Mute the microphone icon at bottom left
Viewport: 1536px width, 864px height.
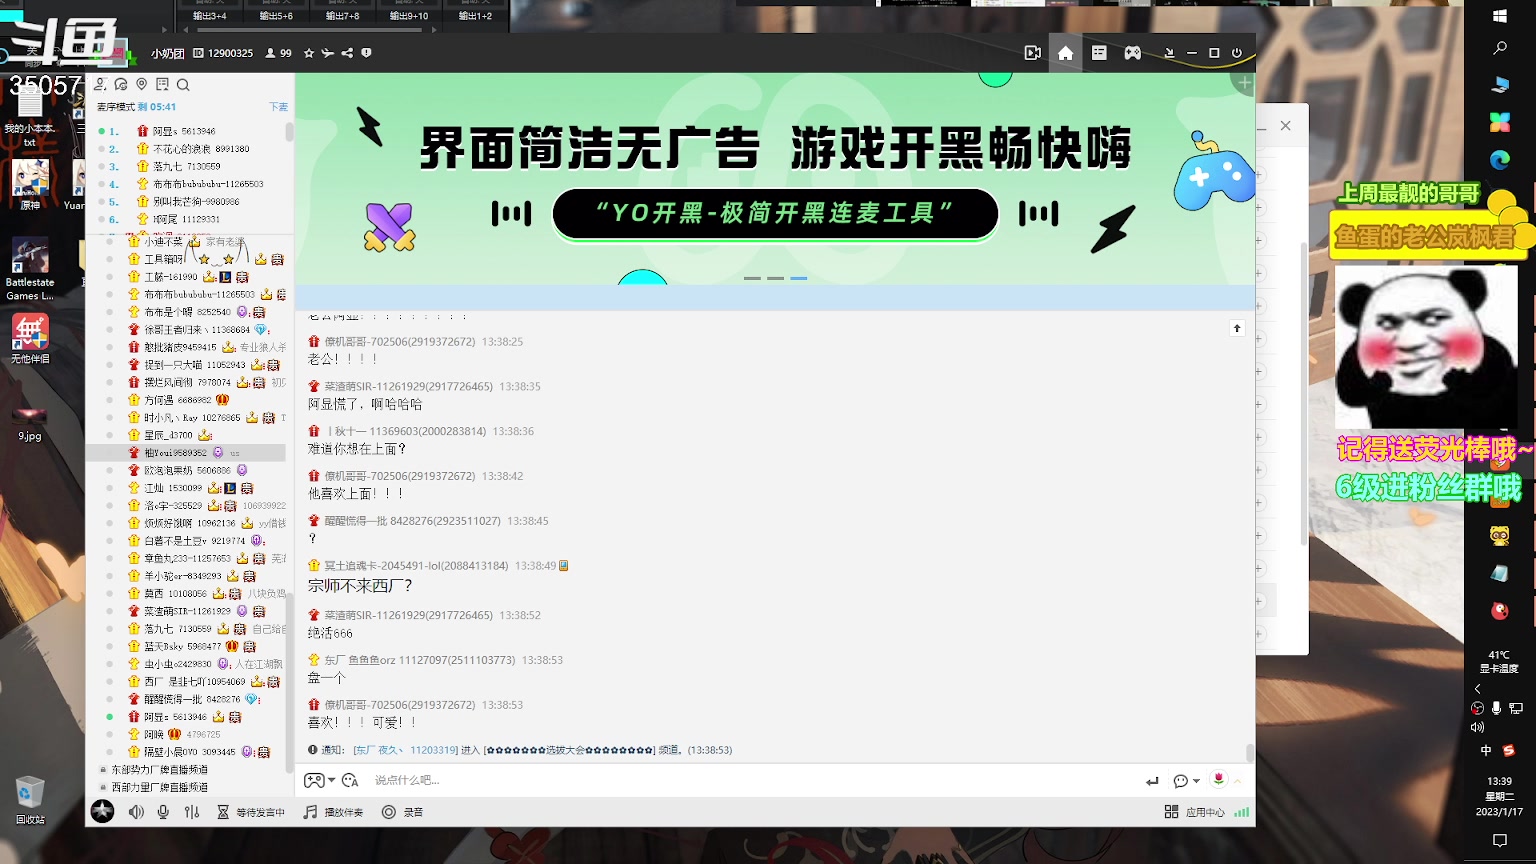[x=163, y=812]
